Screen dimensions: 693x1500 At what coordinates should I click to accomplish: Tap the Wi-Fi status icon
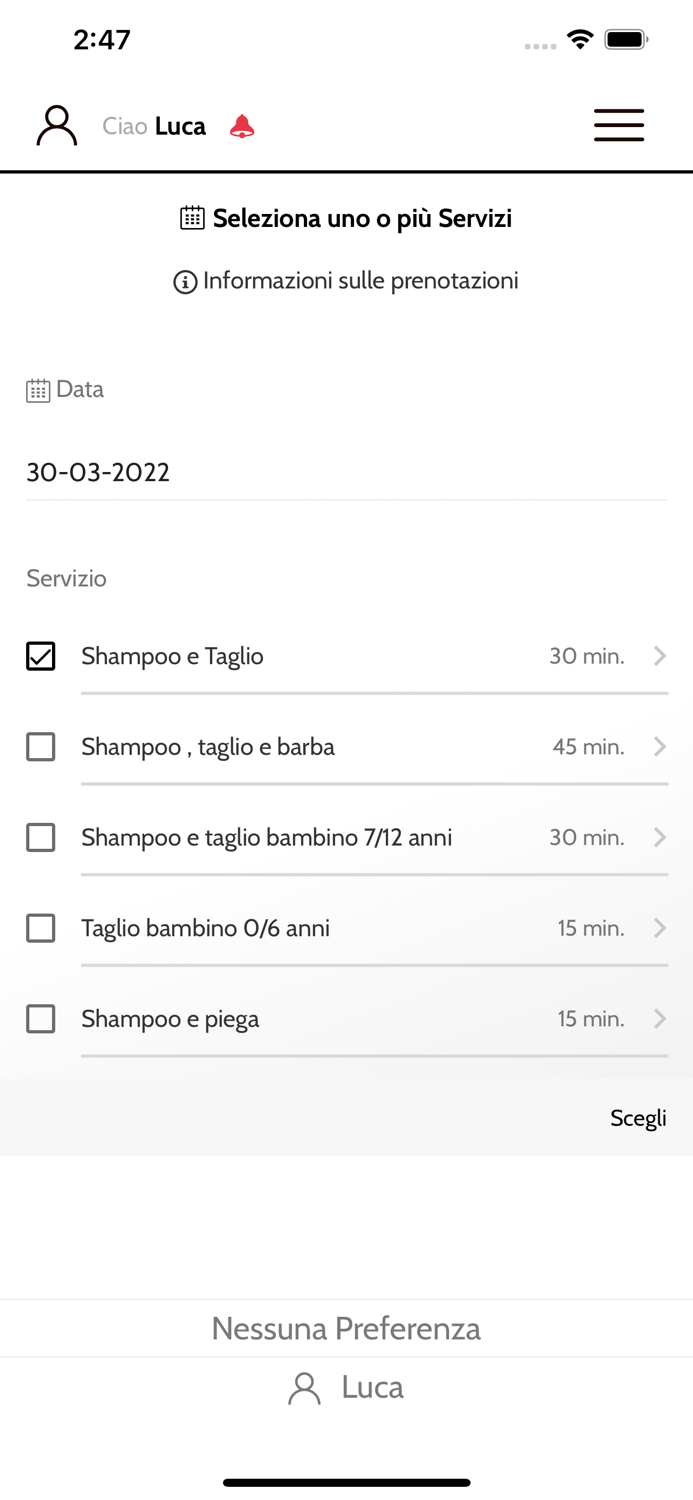tap(579, 40)
